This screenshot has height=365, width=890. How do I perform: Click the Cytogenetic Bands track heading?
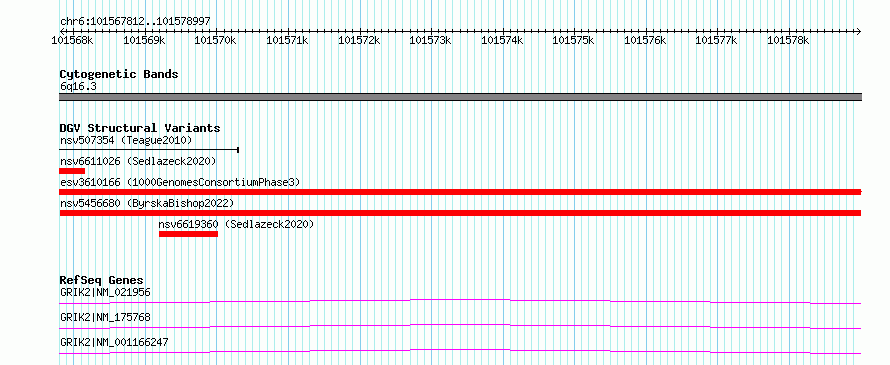[119, 74]
